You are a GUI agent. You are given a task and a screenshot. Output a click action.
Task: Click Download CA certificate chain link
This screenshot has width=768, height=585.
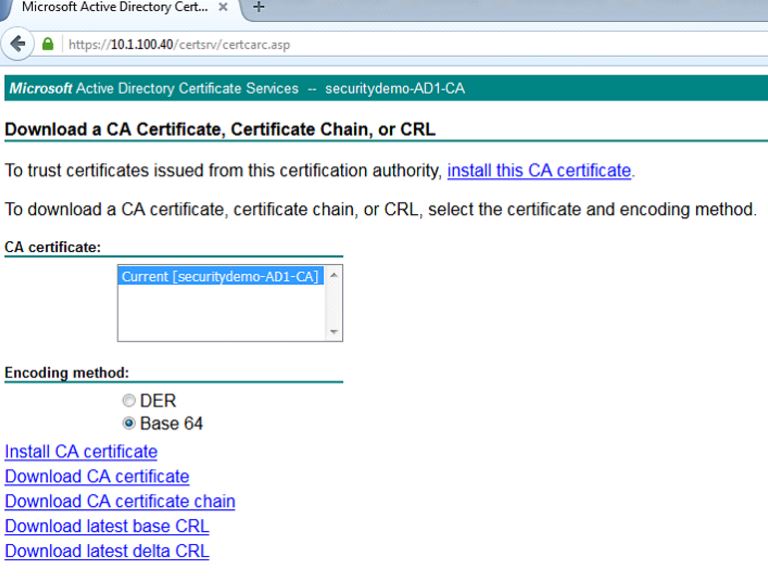pyautogui.click(x=120, y=501)
